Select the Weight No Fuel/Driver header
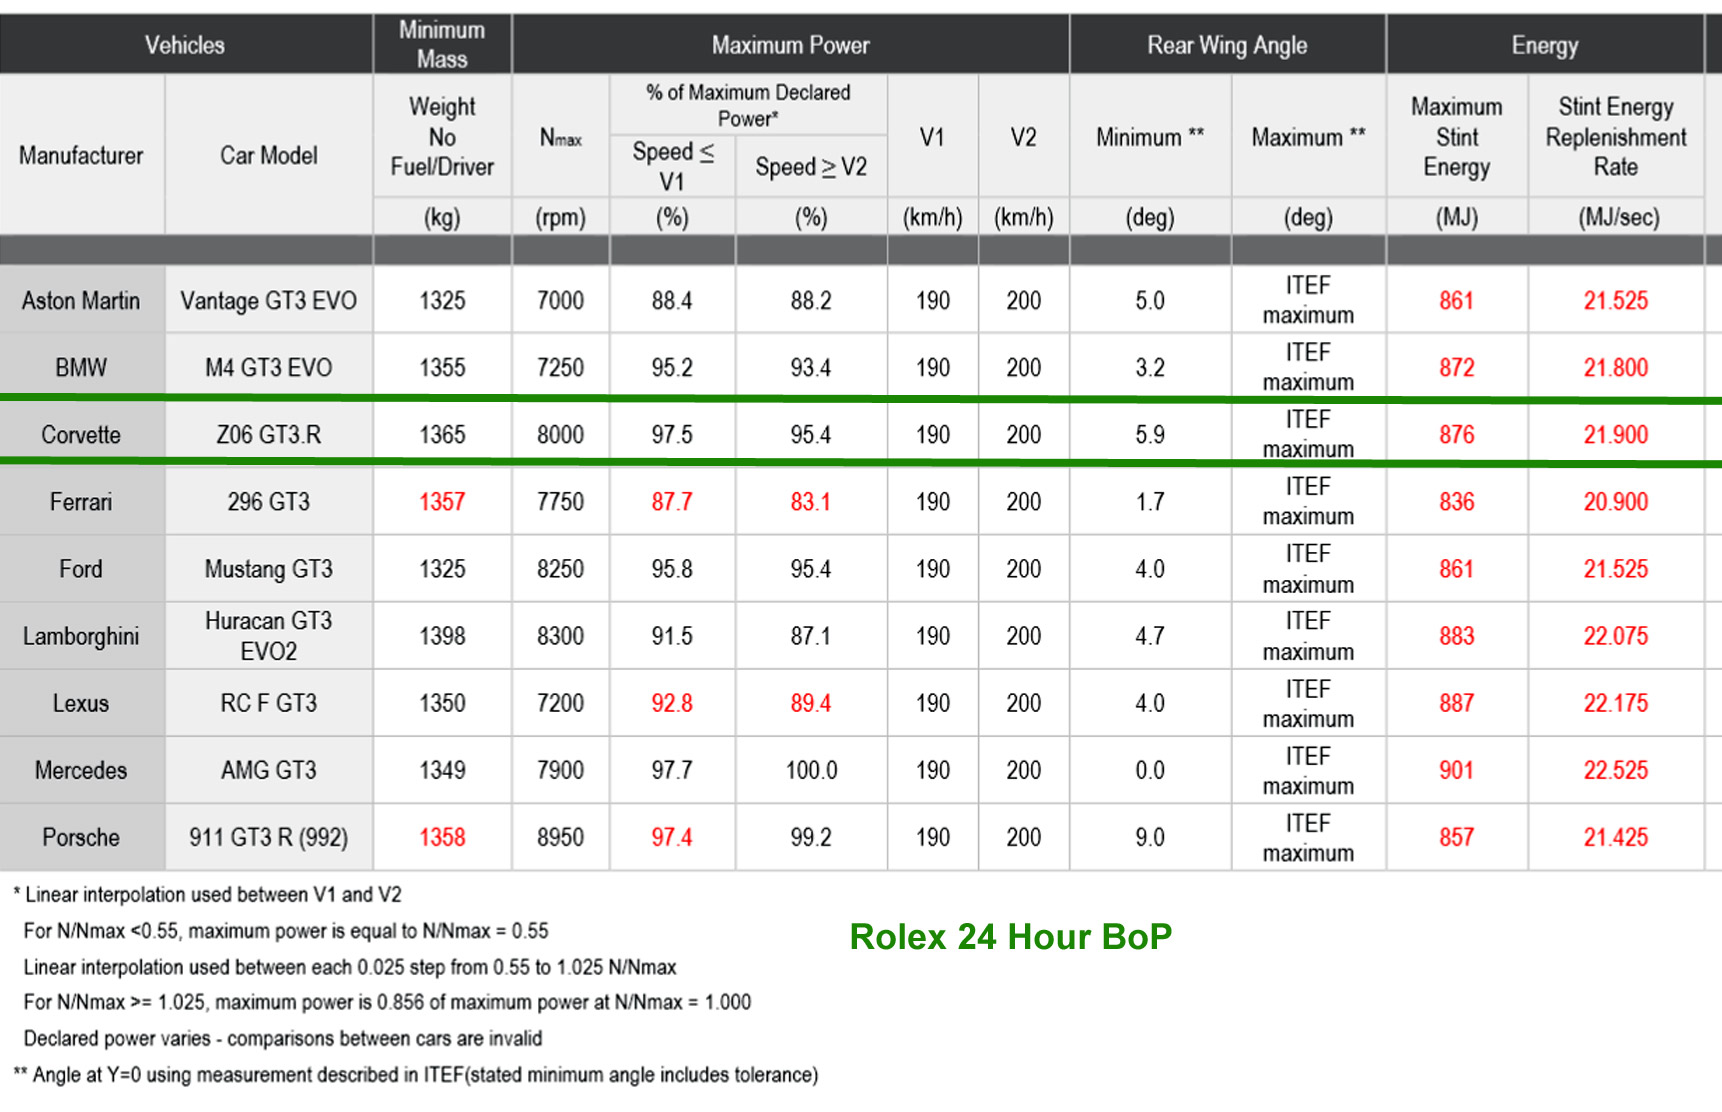 (x=442, y=137)
